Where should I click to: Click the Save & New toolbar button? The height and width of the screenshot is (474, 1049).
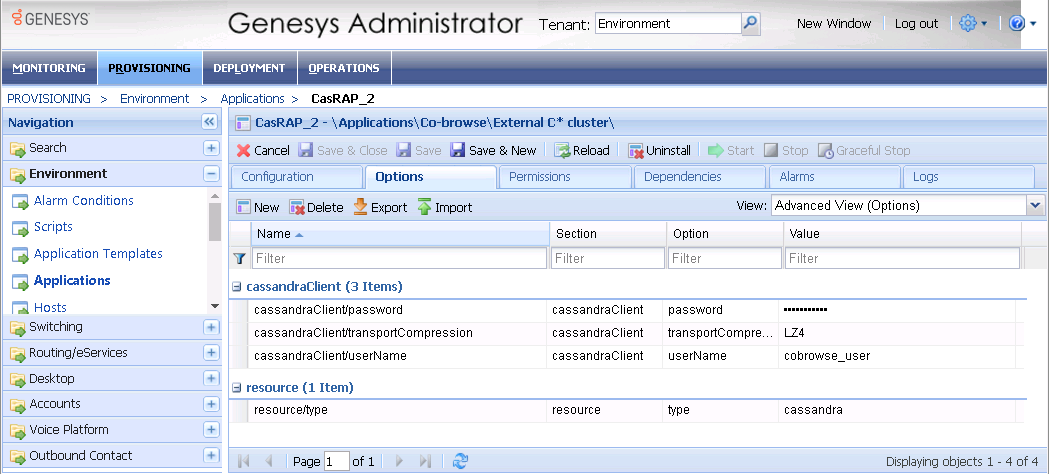point(494,150)
